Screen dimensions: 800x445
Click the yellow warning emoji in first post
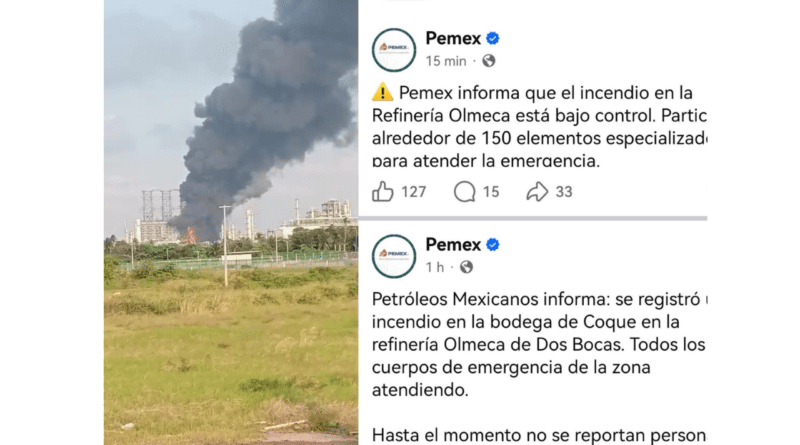coord(383,93)
